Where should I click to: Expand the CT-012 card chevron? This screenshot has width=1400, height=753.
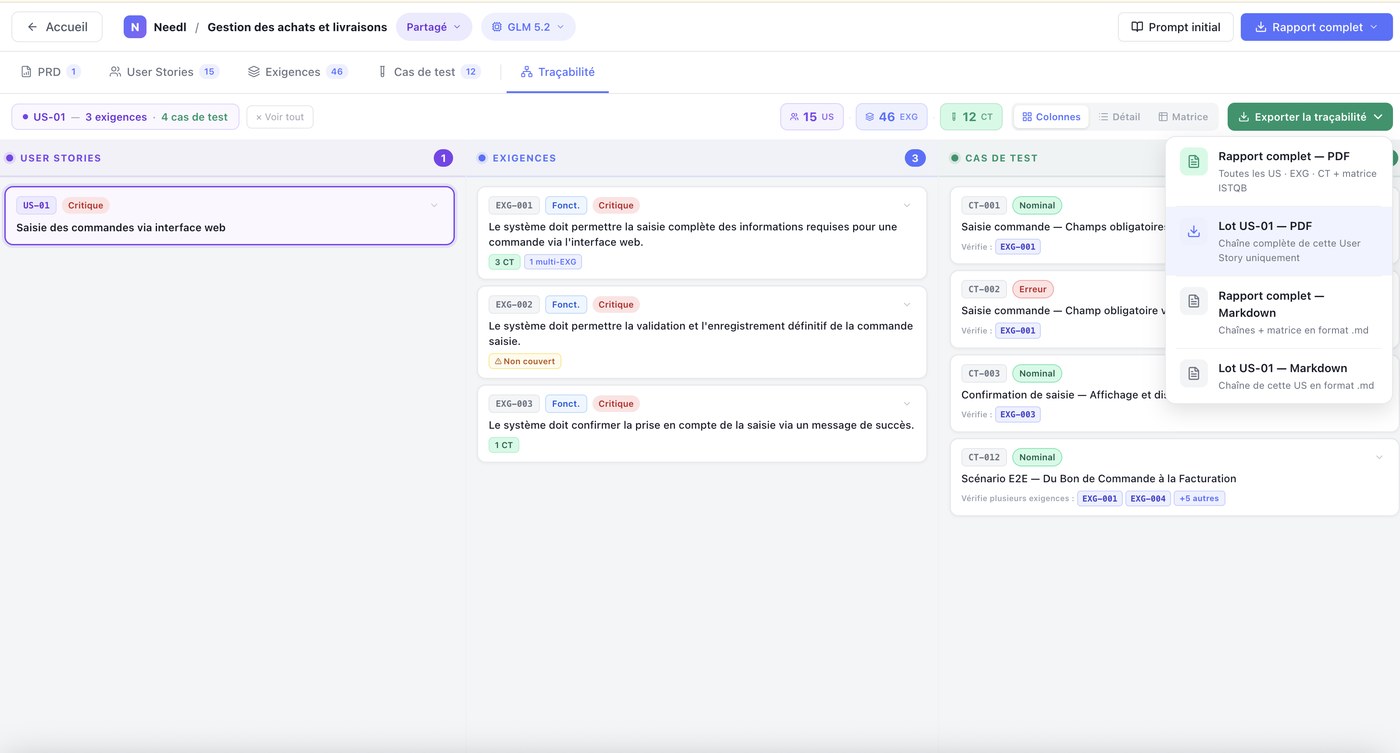[1379, 457]
